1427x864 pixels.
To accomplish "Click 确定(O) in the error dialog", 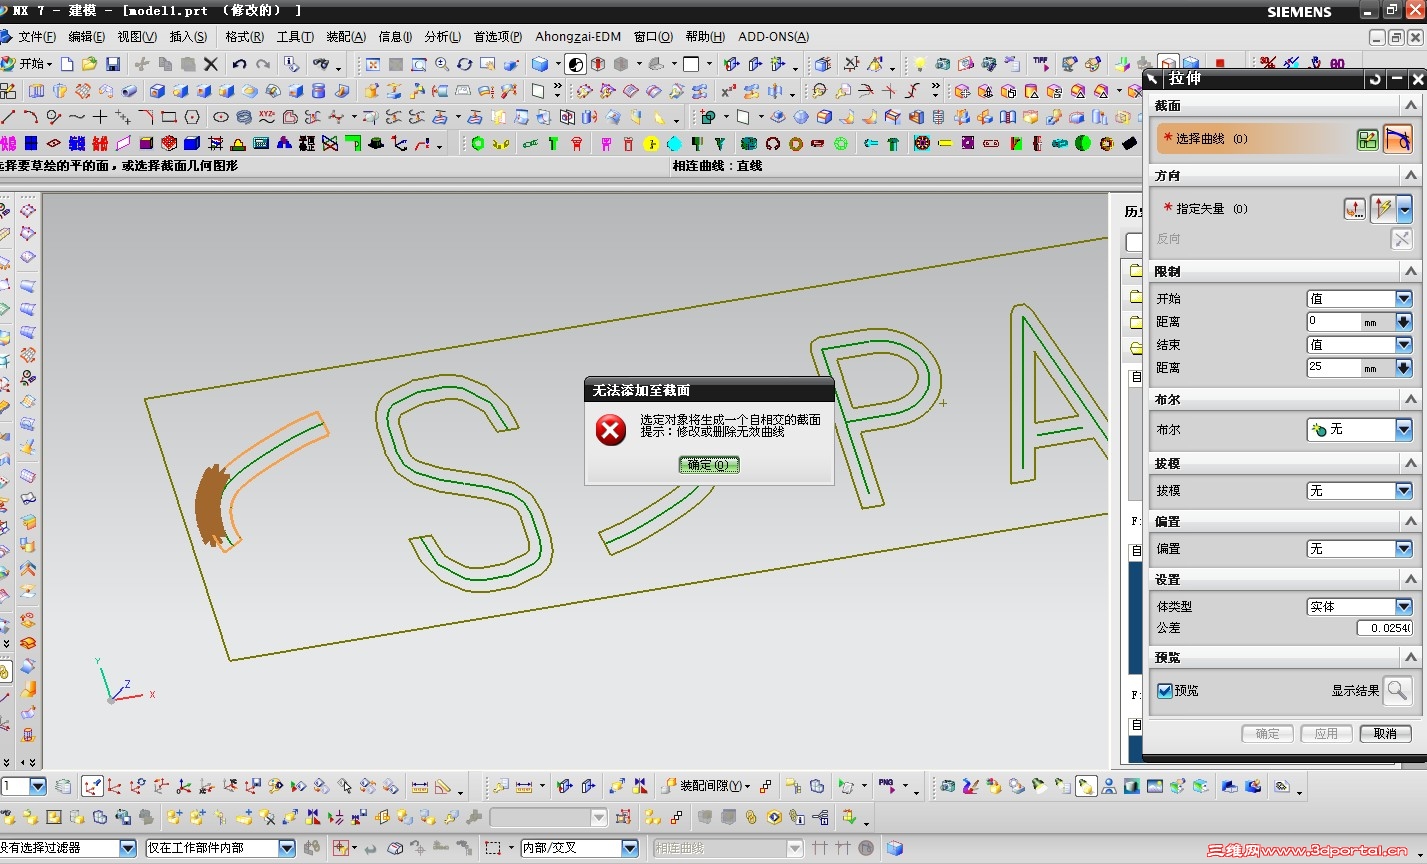I will (709, 465).
